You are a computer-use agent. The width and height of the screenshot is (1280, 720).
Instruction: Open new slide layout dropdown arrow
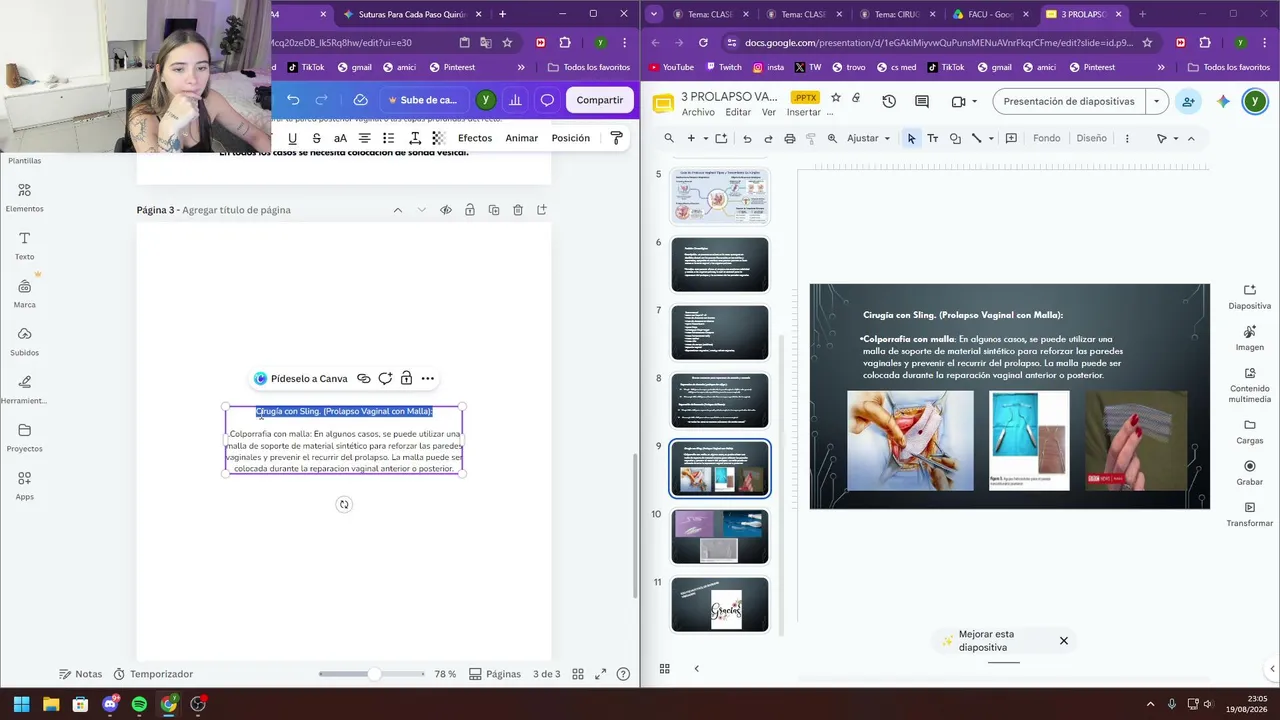coord(705,138)
